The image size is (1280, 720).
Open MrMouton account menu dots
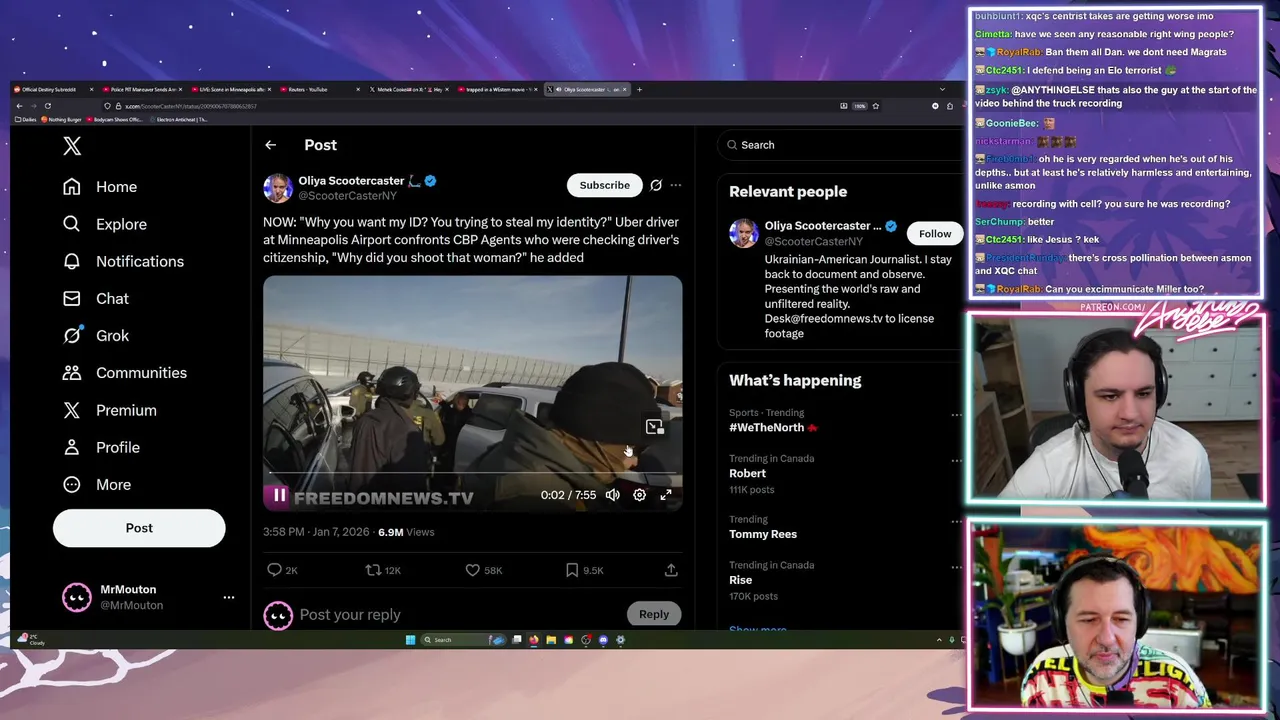(229, 597)
